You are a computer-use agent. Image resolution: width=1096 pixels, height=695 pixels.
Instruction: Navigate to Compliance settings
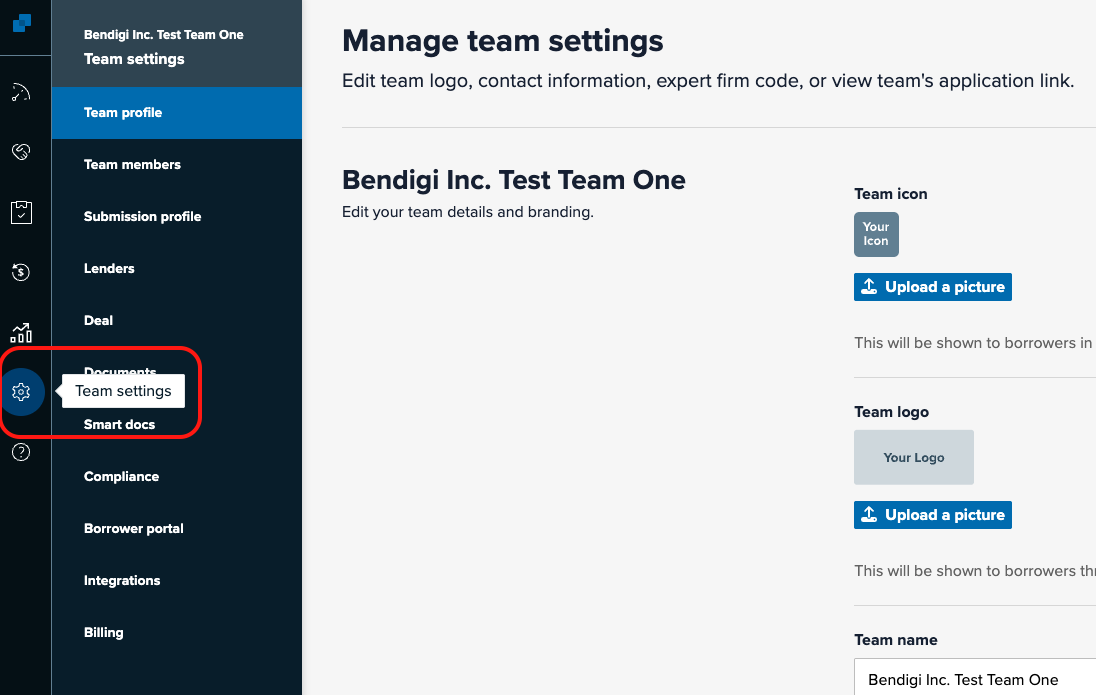[x=121, y=477]
